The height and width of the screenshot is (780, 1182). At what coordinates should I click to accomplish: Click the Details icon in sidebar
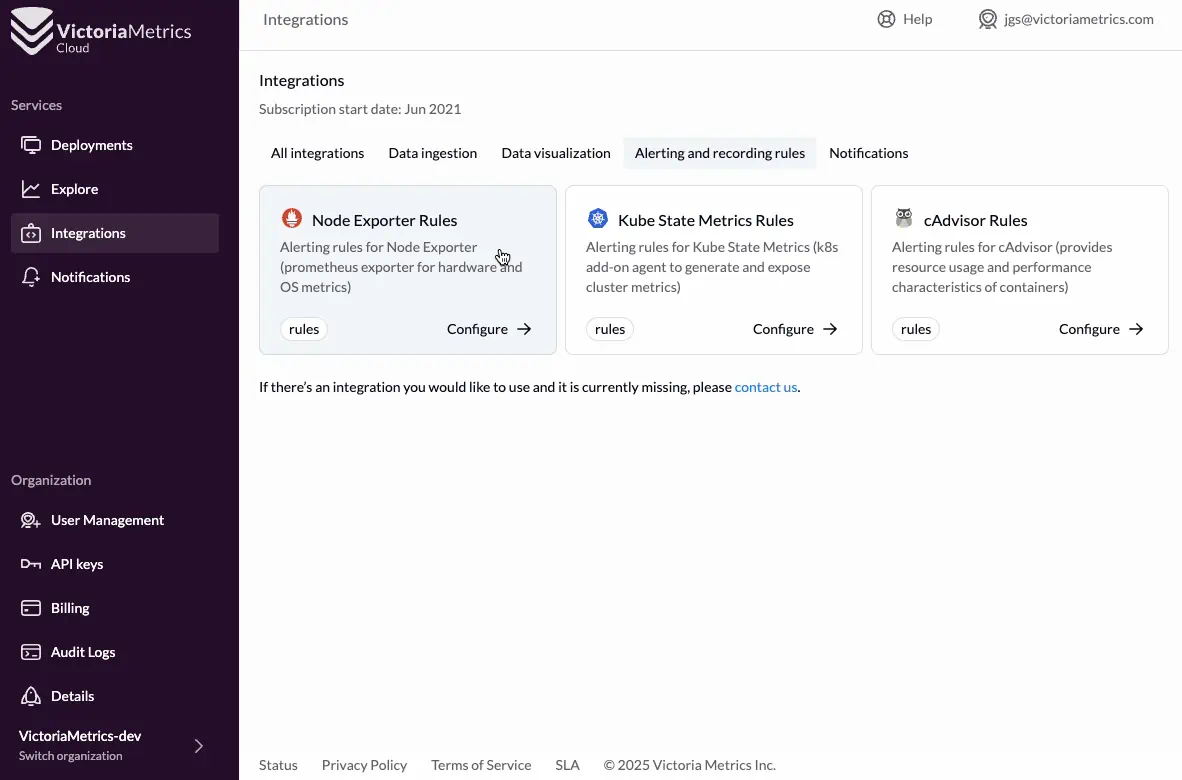click(31, 696)
